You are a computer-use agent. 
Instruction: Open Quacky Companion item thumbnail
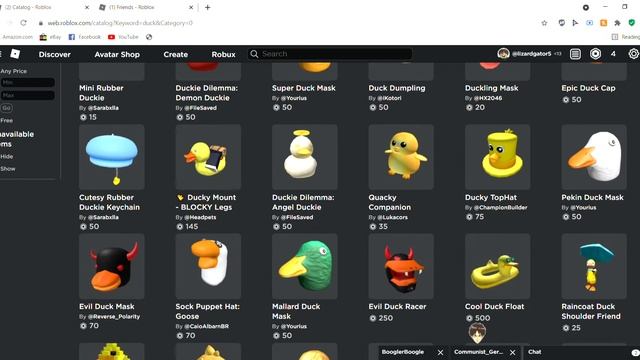(401, 157)
